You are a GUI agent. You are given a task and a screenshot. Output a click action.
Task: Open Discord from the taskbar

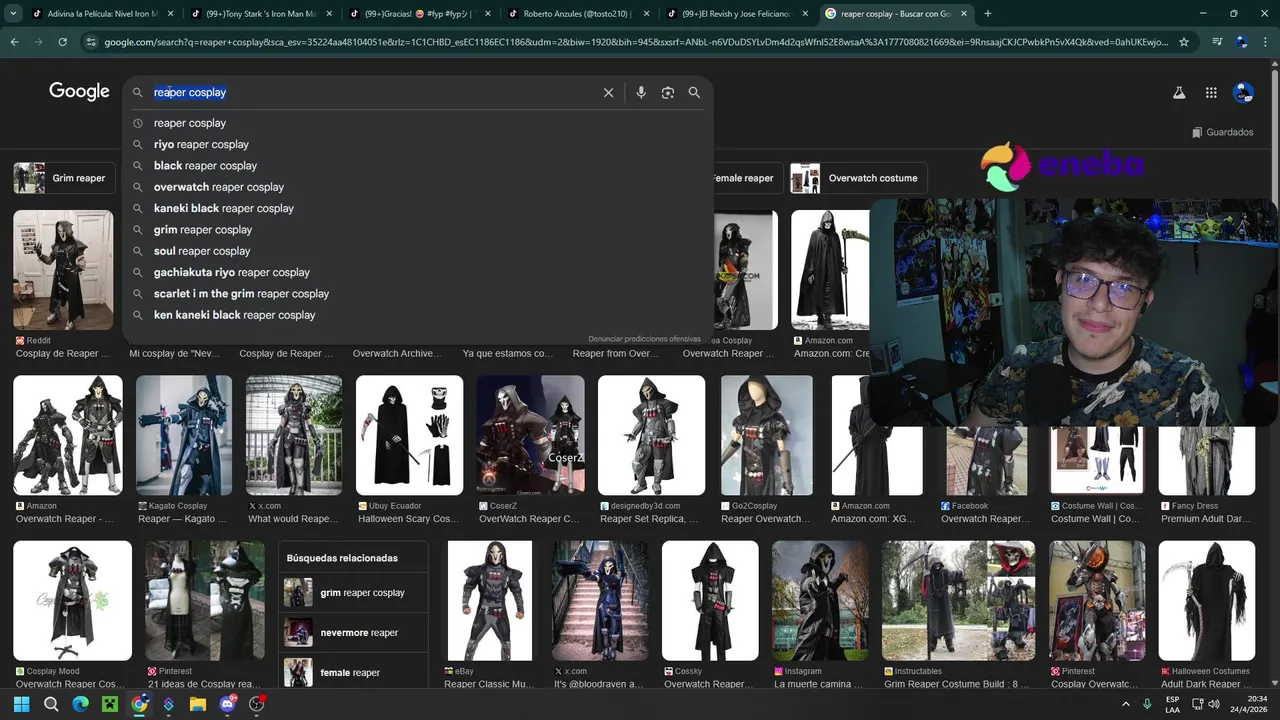tap(228, 704)
